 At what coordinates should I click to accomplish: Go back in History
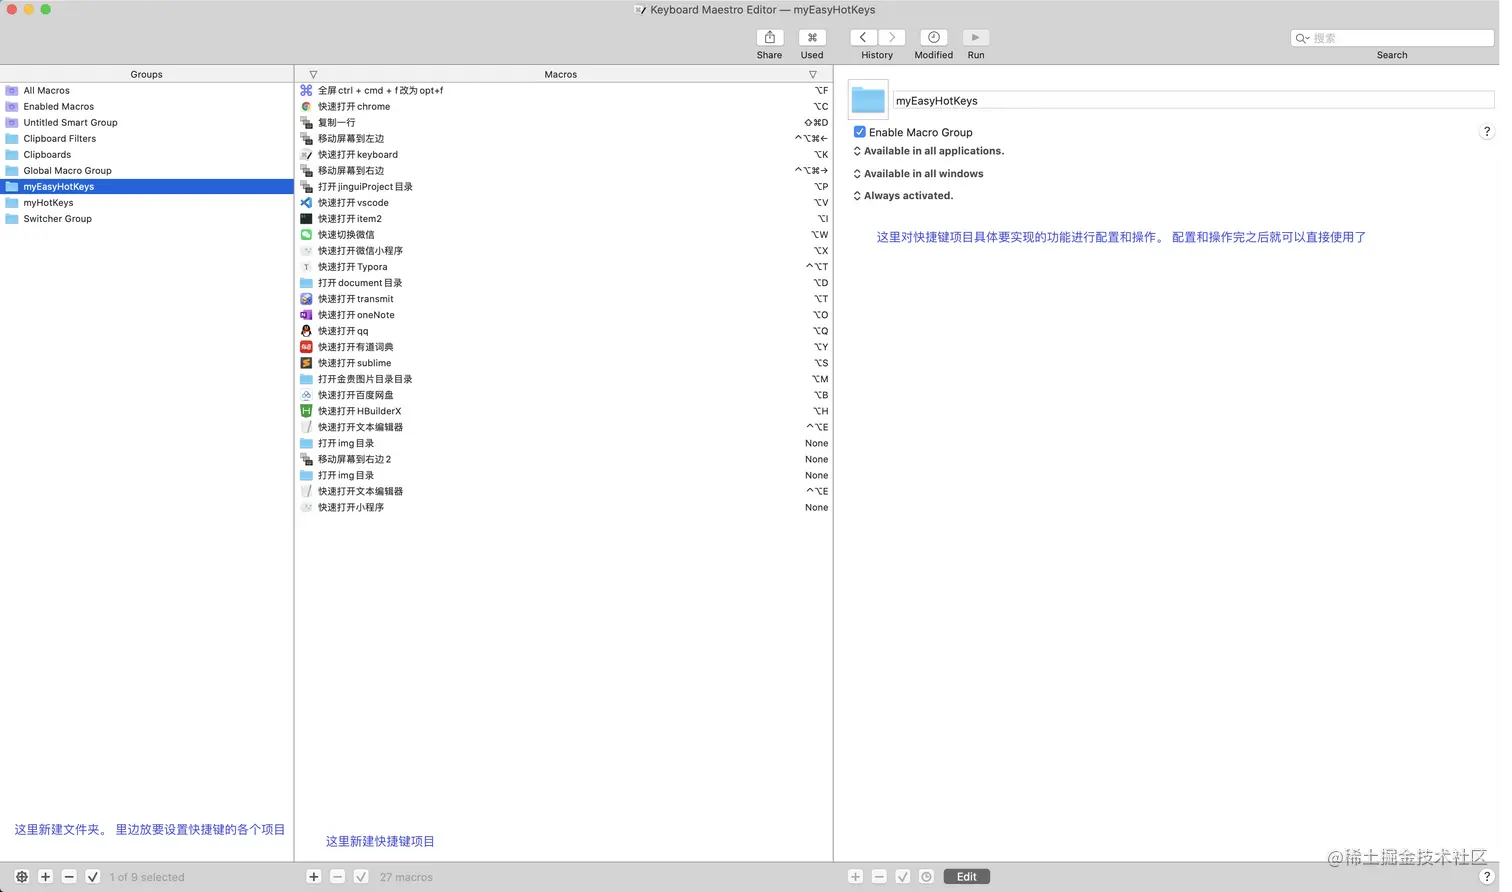(863, 38)
